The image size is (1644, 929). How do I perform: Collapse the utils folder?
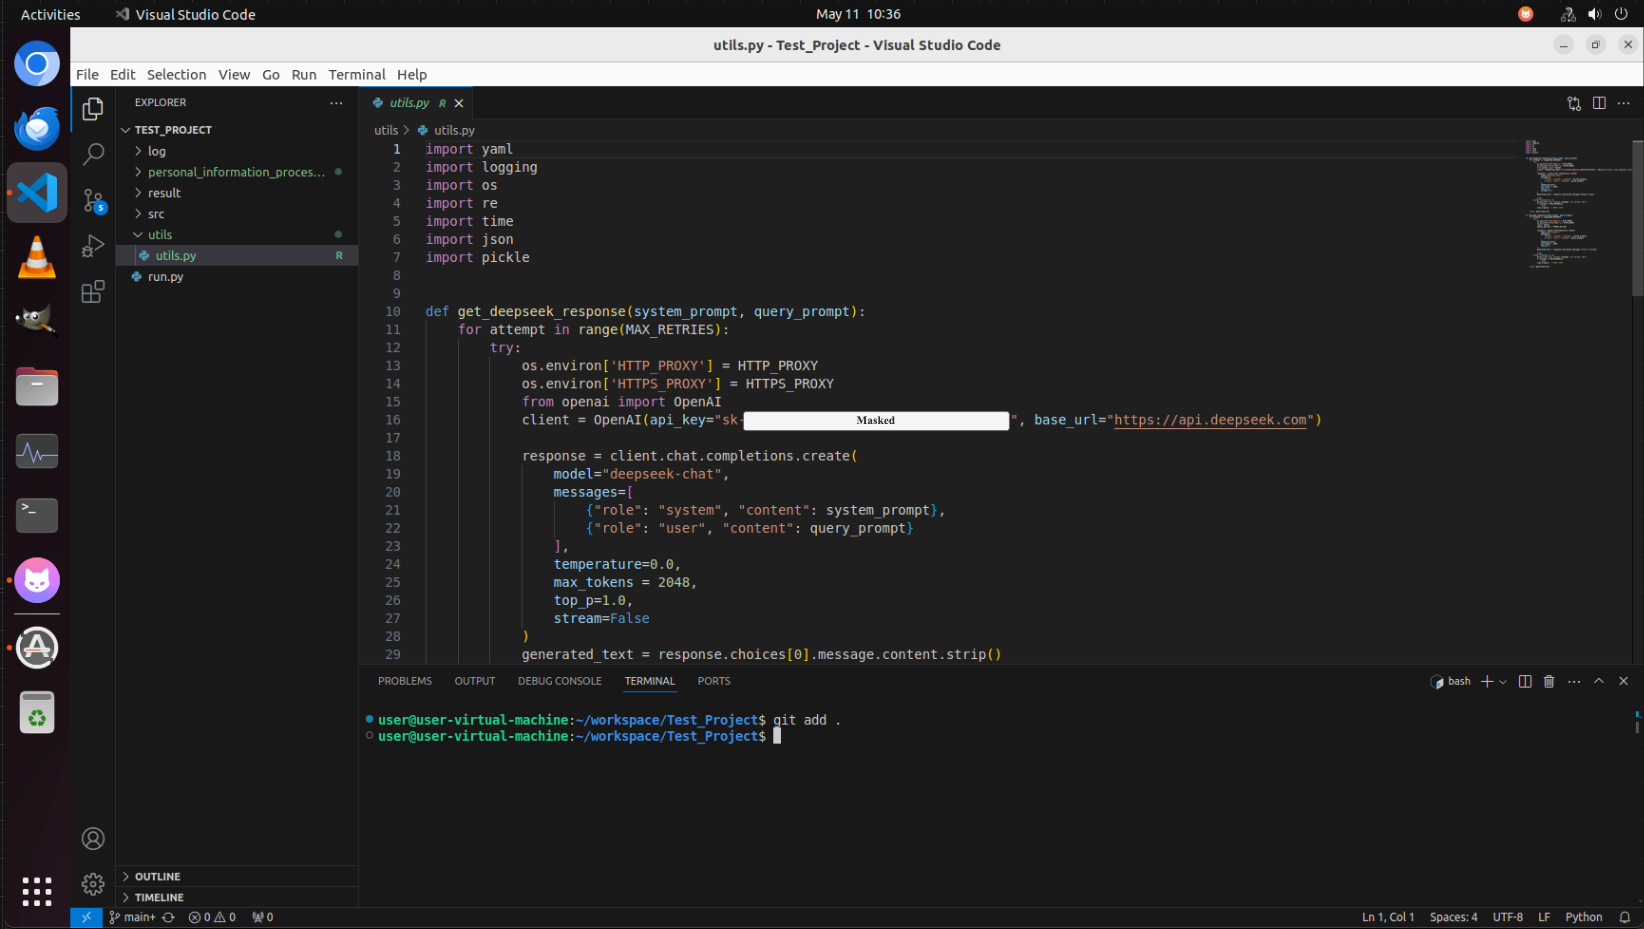coord(237,235)
